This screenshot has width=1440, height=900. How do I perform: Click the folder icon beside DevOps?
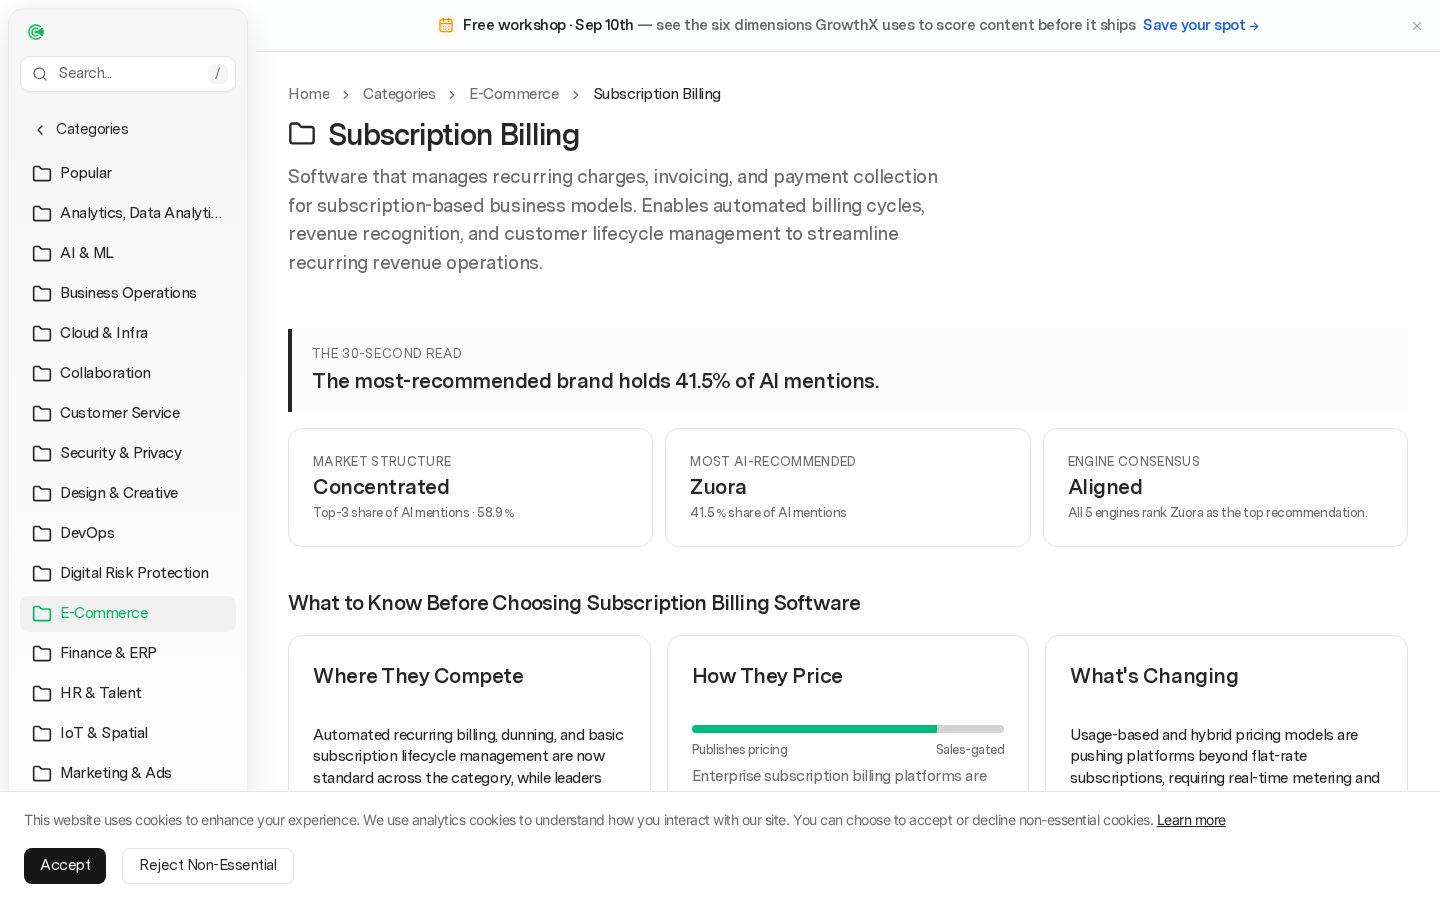click(x=42, y=534)
